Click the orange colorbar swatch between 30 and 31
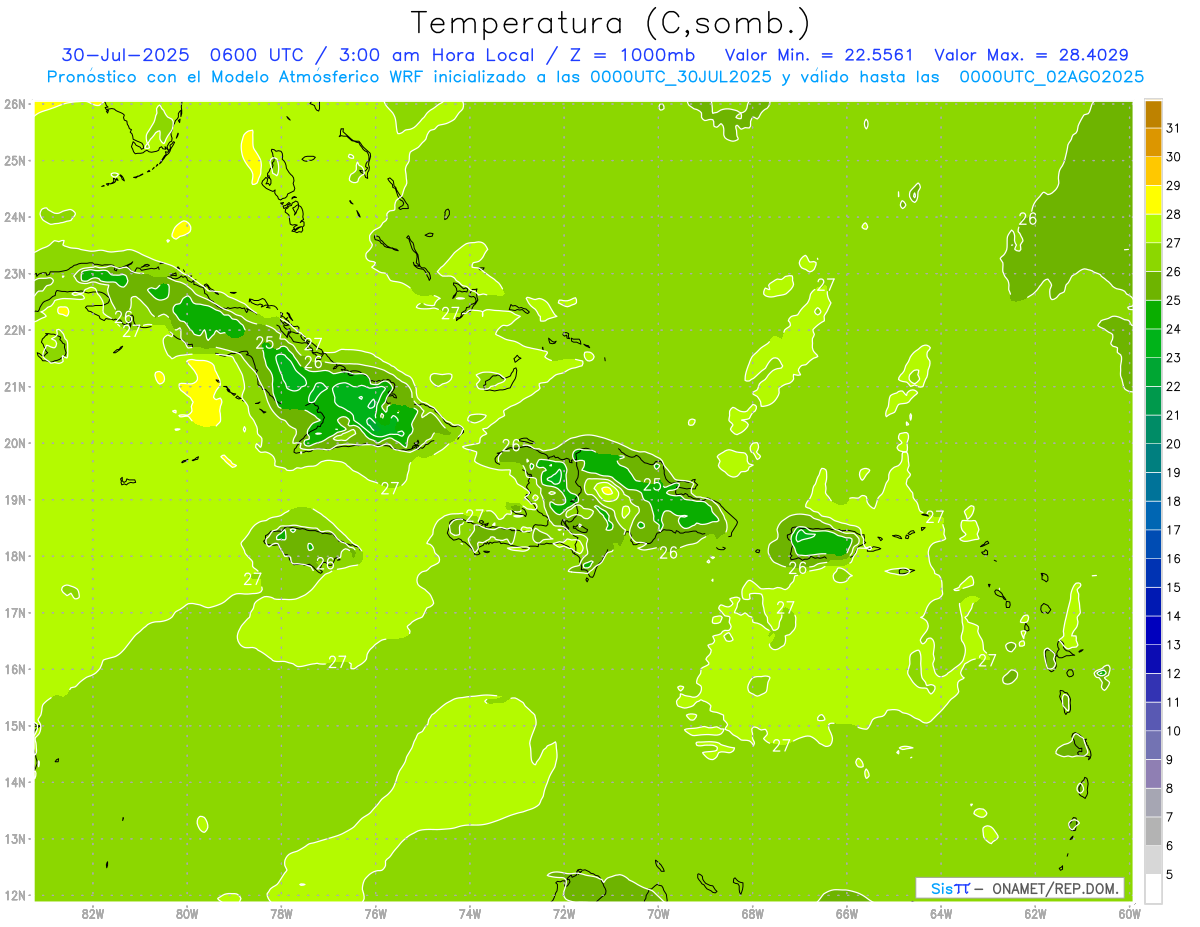Screen dimensions: 1200x927 click(1153, 143)
